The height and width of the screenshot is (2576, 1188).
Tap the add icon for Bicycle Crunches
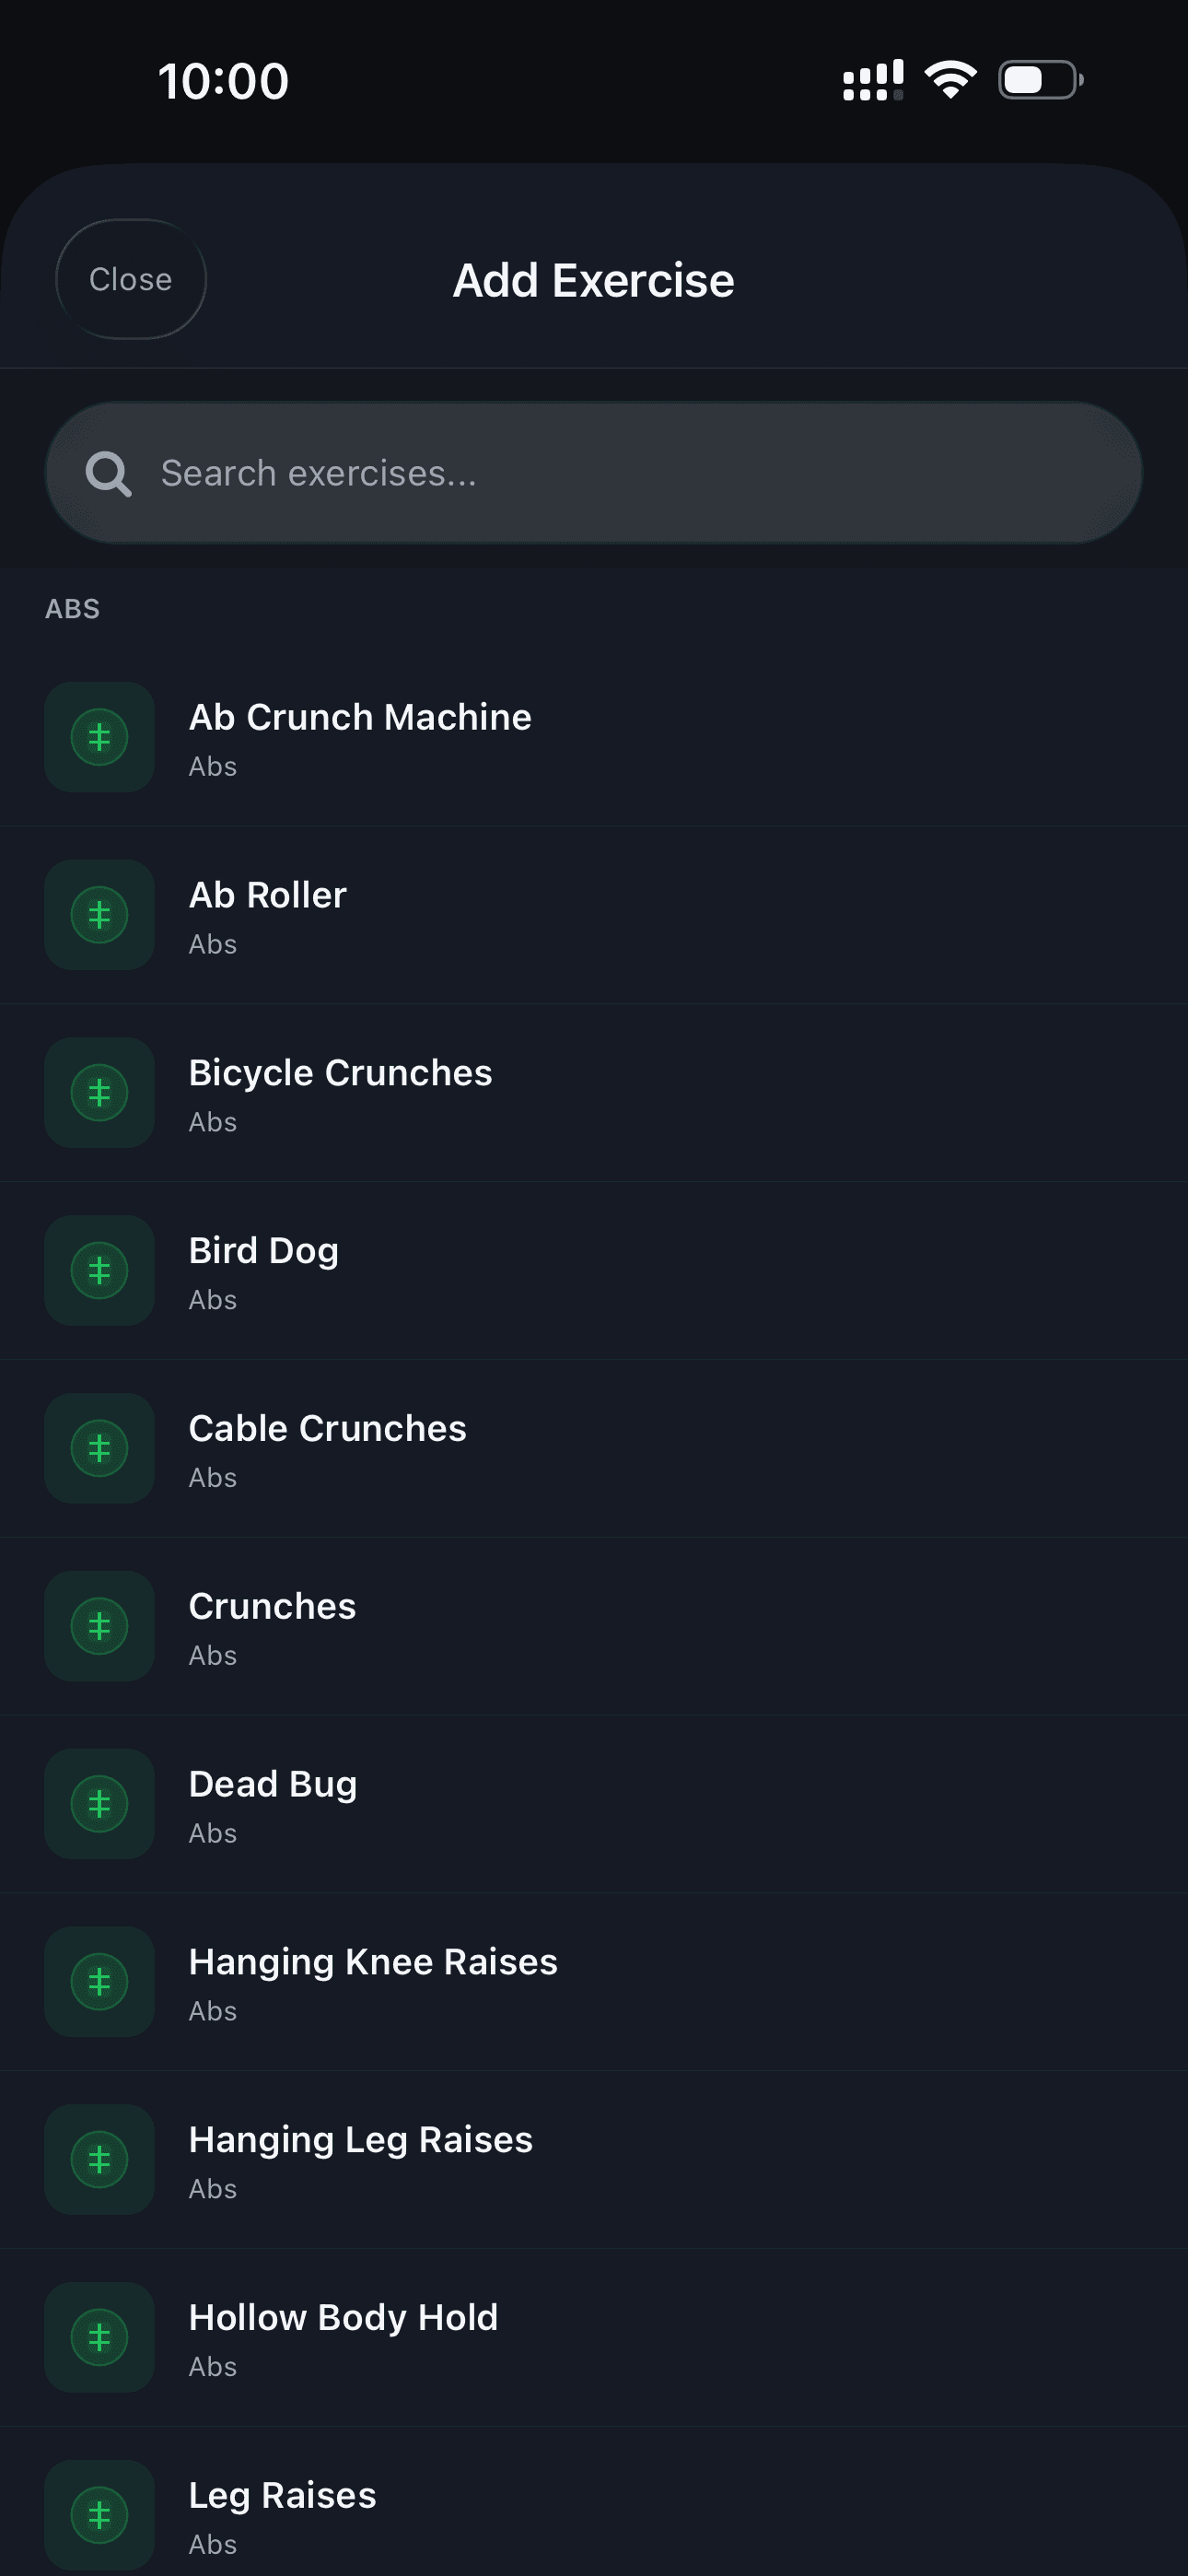(x=98, y=1093)
